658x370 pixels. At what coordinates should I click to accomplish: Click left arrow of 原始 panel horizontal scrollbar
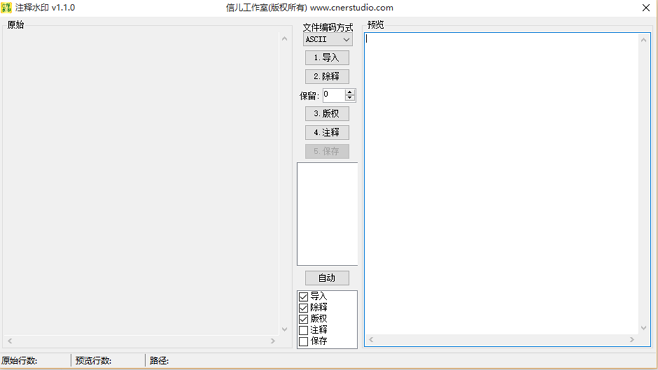(x=10, y=341)
